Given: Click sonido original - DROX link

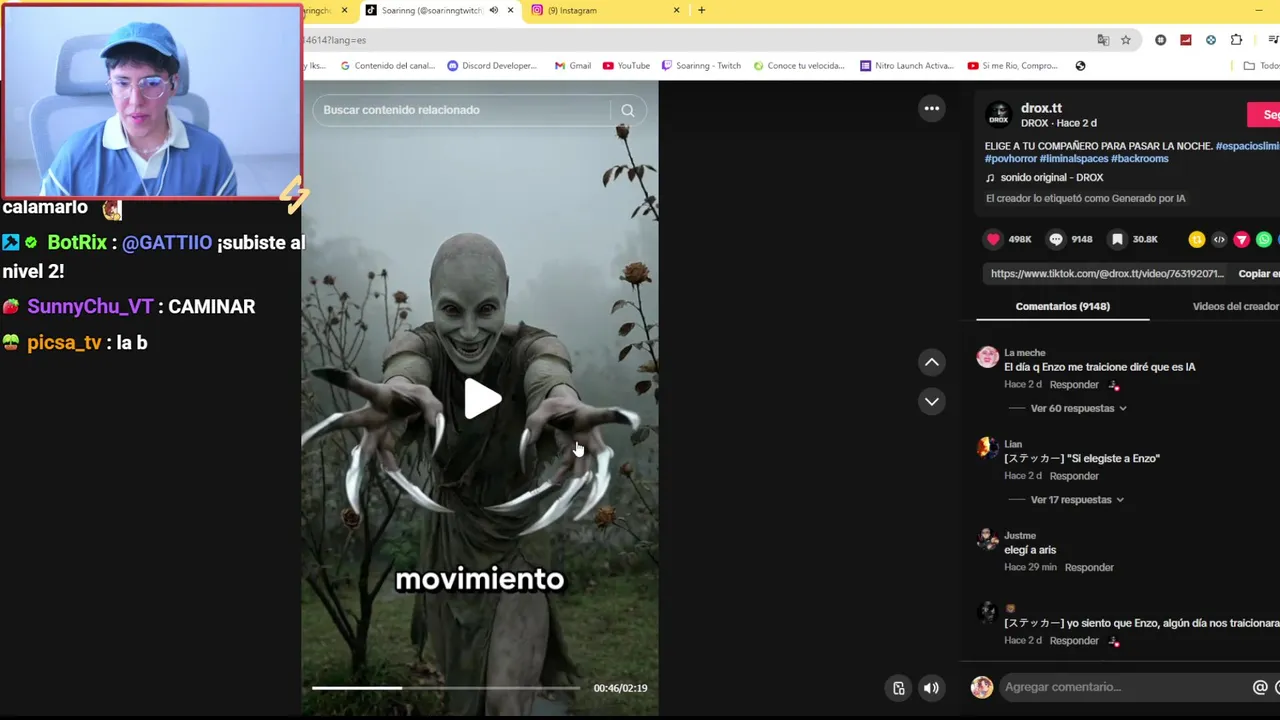Looking at the screenshot, I should (1052, 178).
